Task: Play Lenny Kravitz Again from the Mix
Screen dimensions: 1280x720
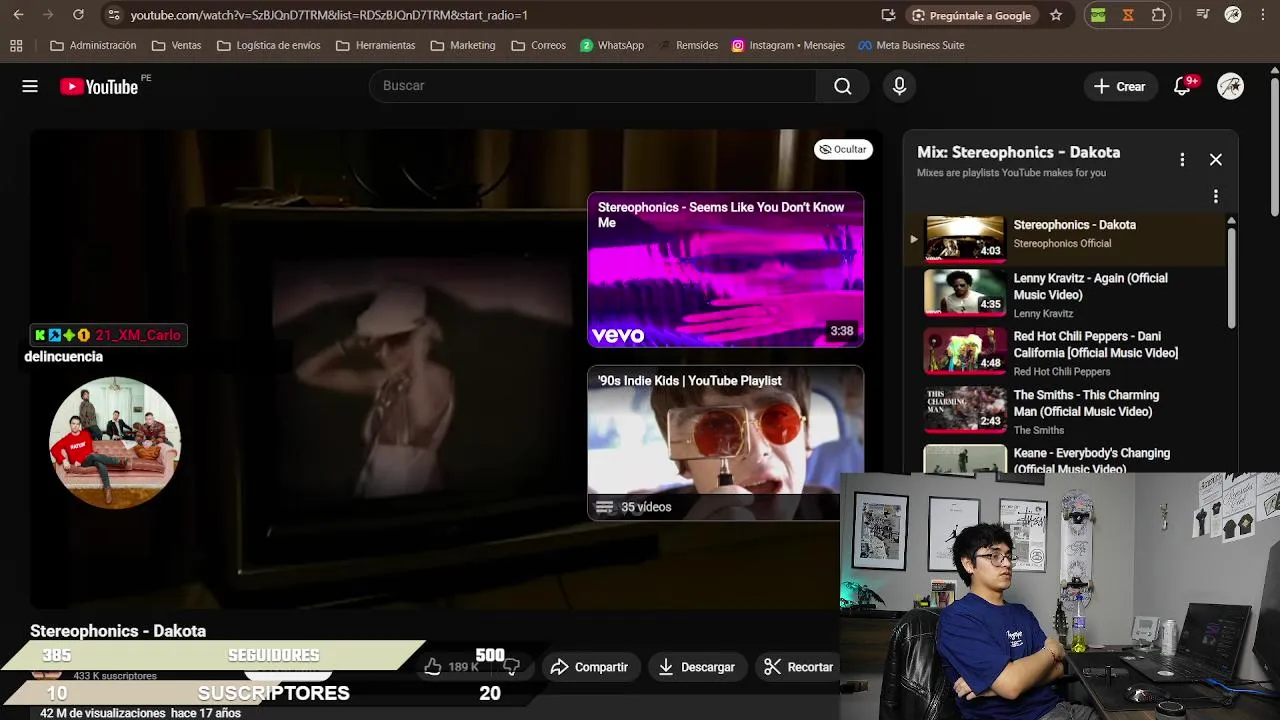Action: 1064,294
